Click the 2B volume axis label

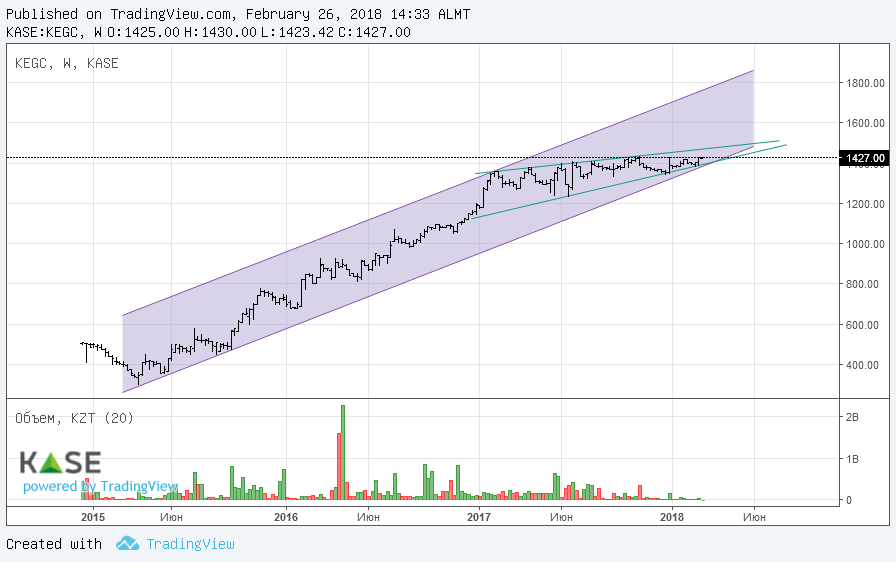[x=852, y=418]
